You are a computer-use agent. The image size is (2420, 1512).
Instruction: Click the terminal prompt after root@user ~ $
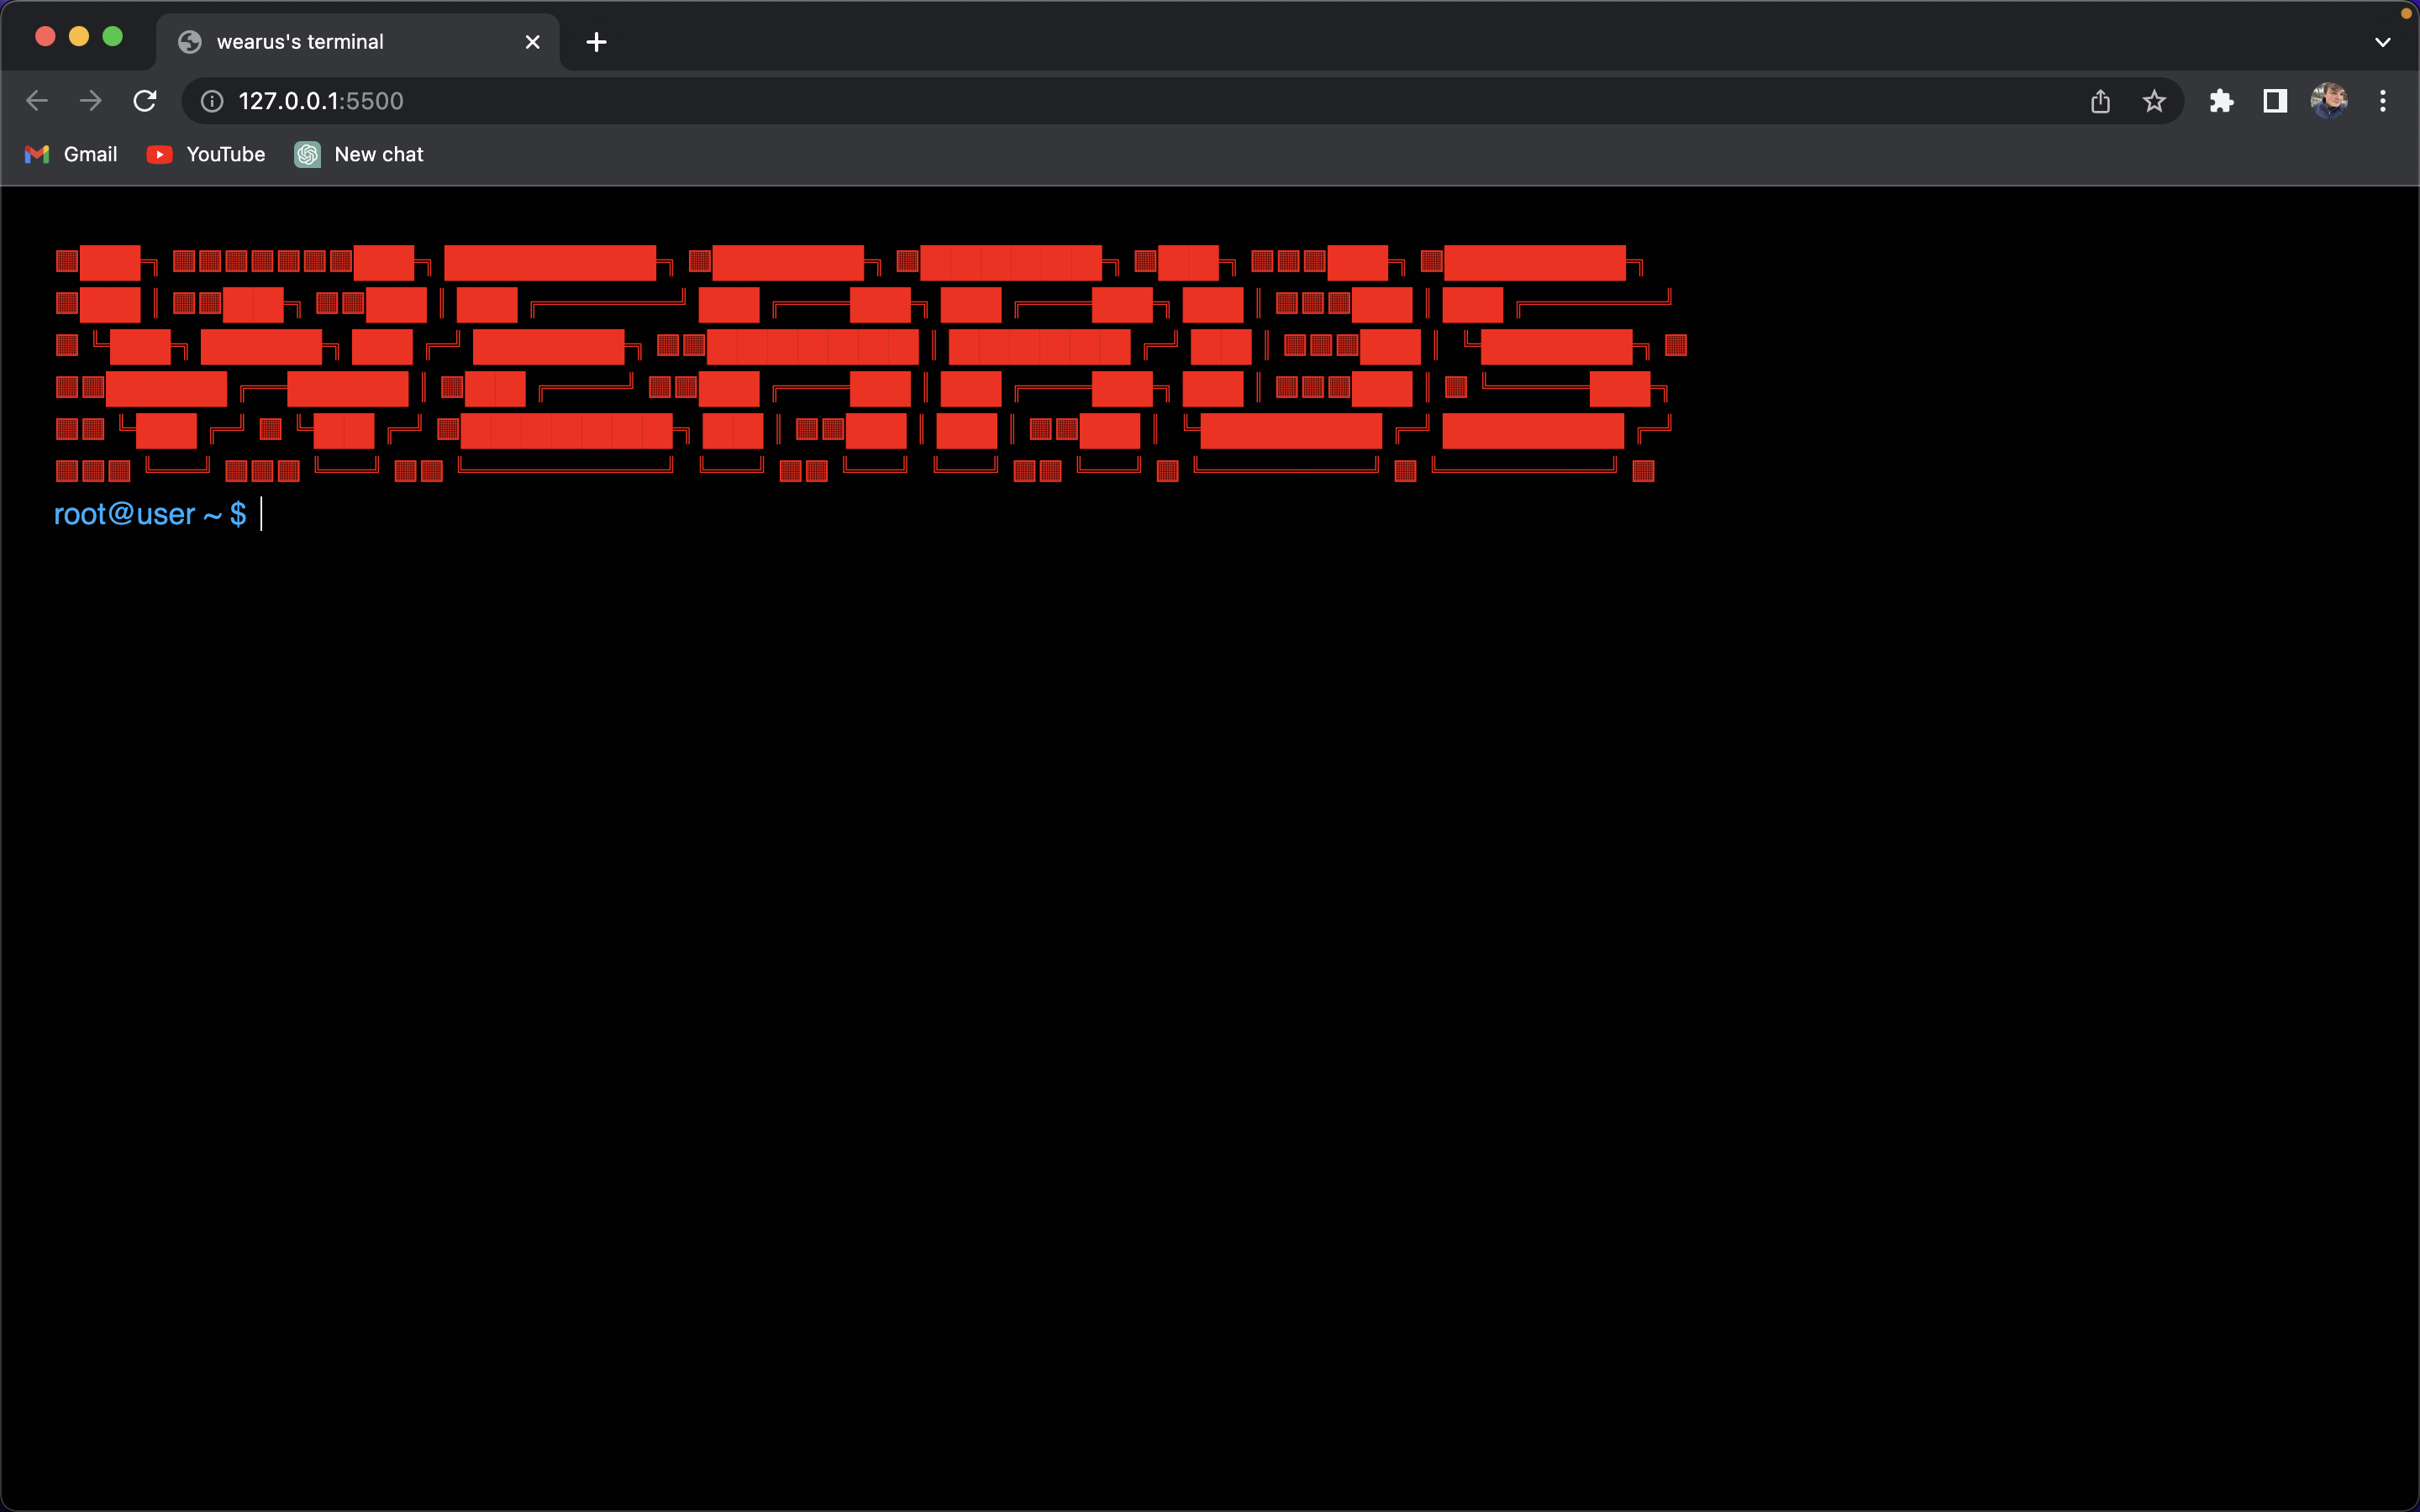262,514
